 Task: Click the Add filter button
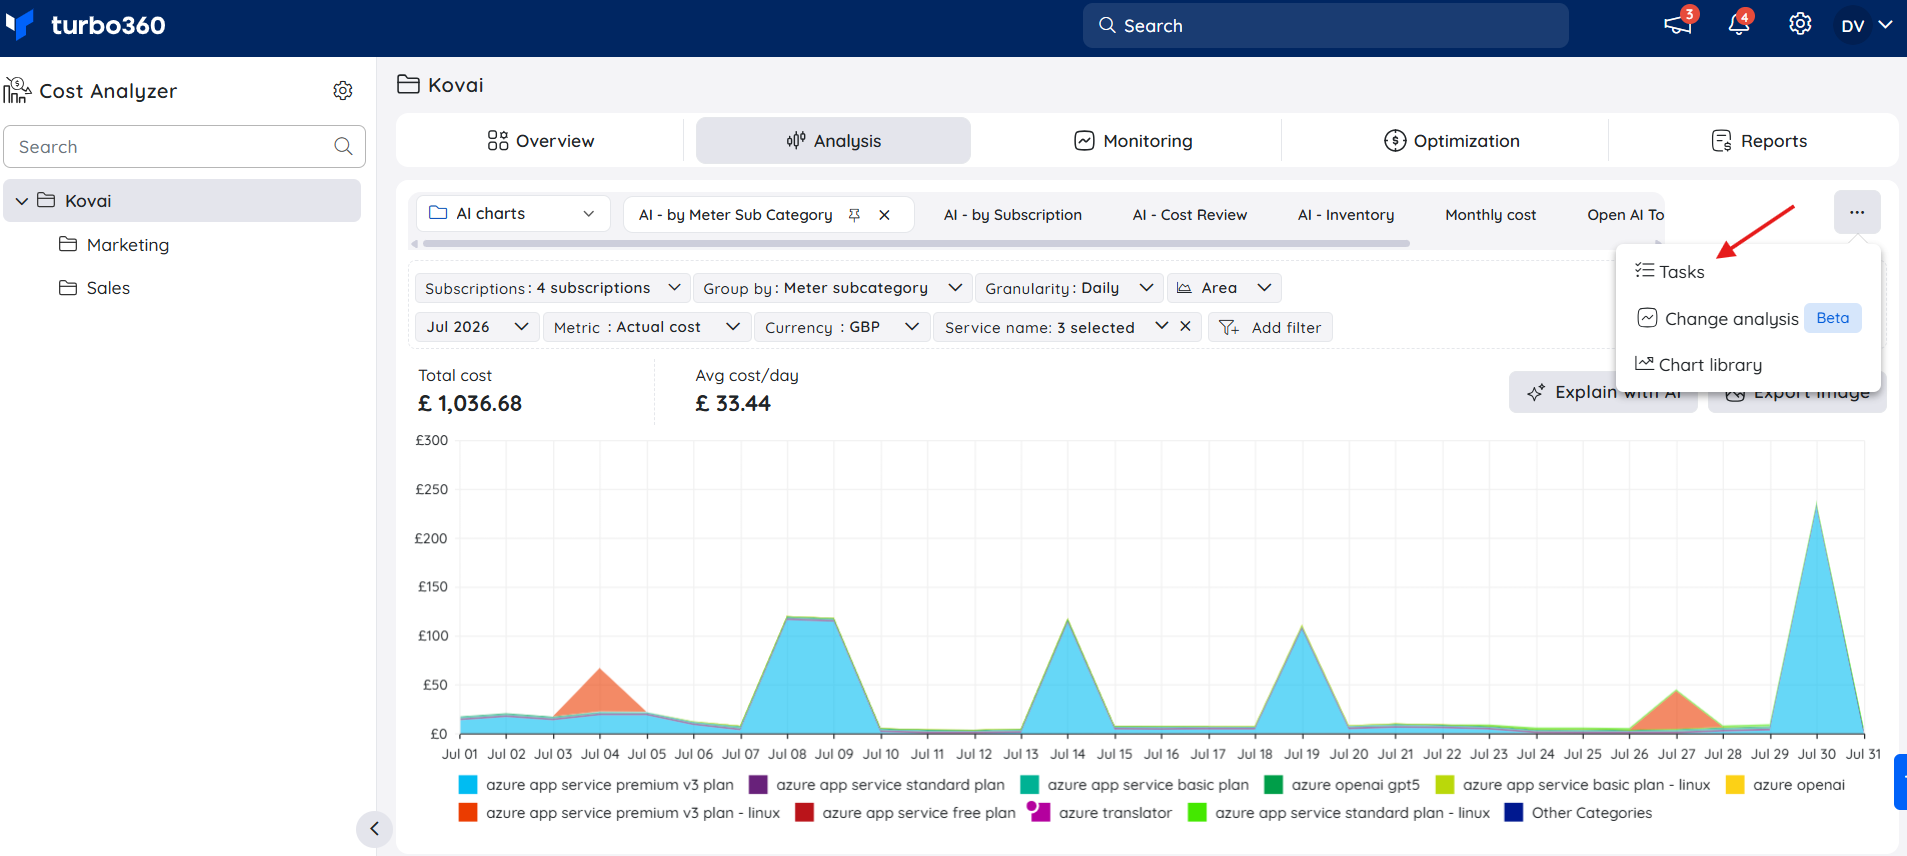pos(1270,327)
